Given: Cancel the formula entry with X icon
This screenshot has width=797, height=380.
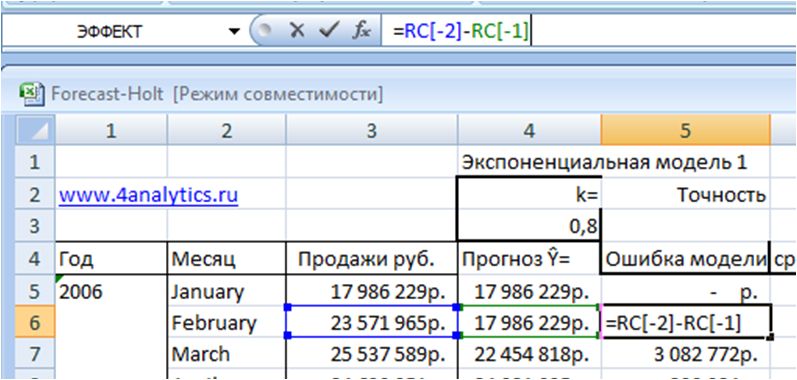Looking at the screenshot, I should click(296, 31).
